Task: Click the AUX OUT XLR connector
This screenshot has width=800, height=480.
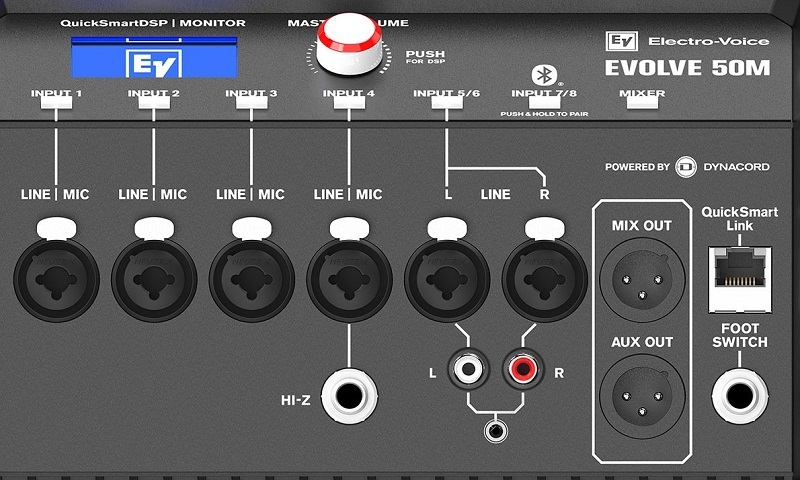Action: click(x=642, y=396)
